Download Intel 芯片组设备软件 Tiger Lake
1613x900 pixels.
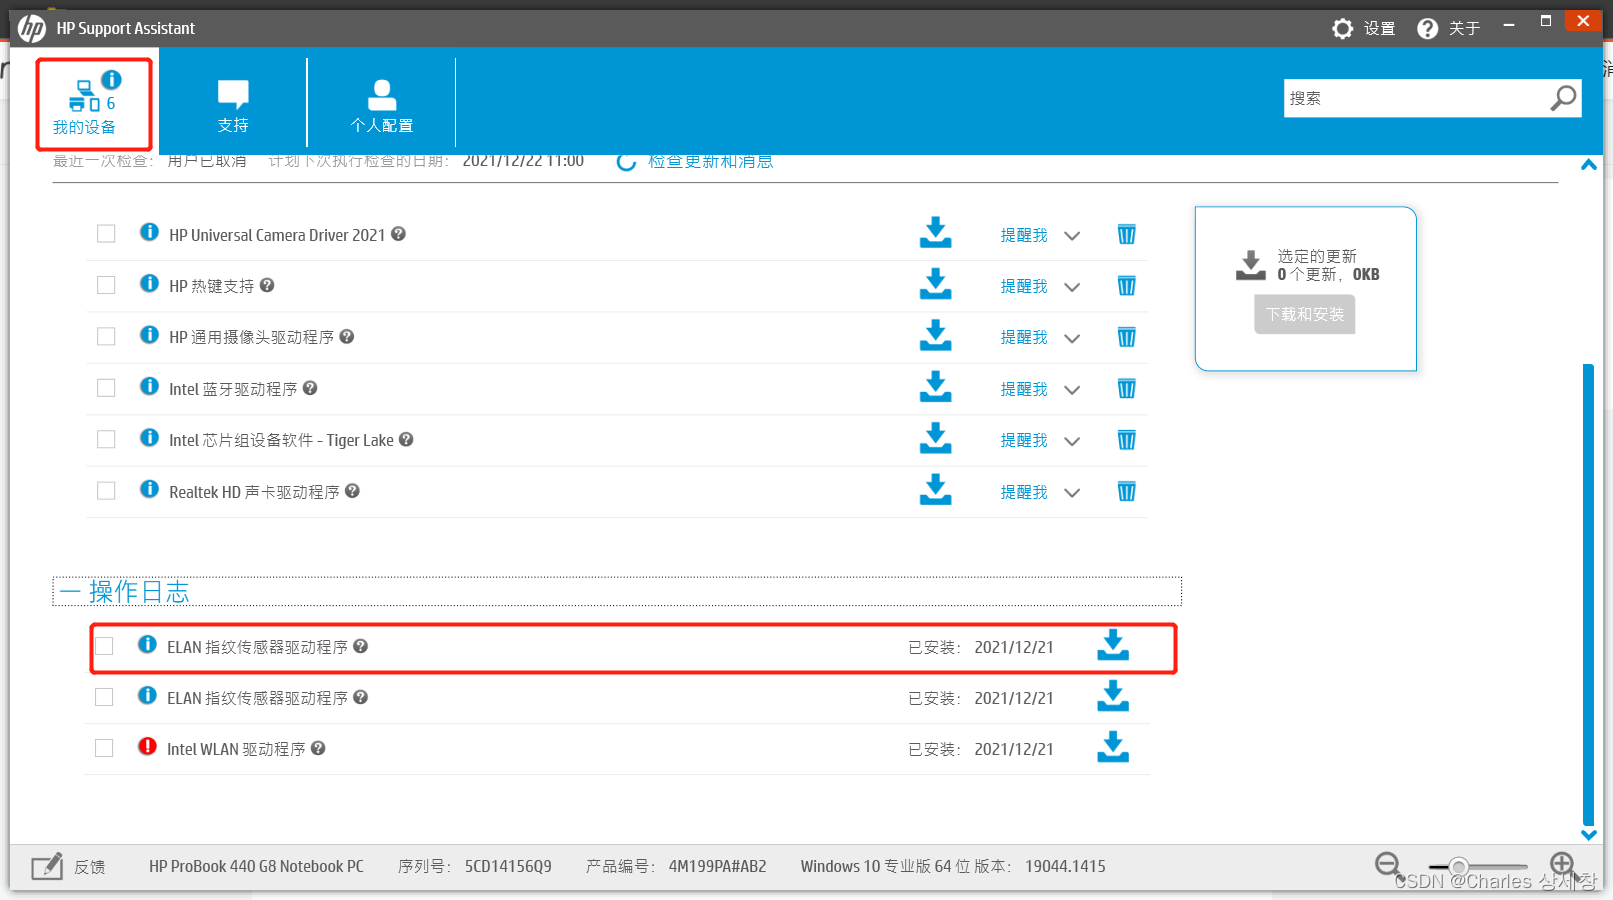coord(935,438)
